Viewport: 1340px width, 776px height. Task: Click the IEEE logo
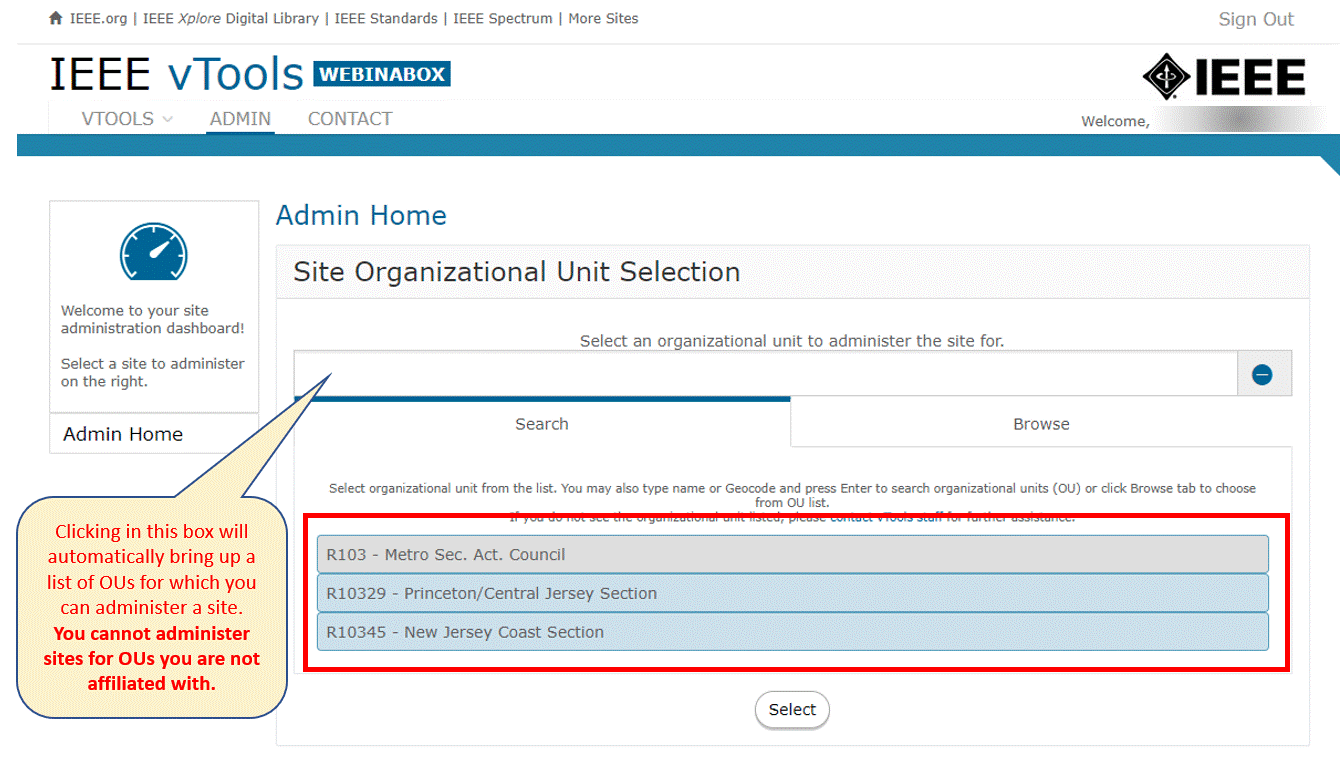[1224, 77]
